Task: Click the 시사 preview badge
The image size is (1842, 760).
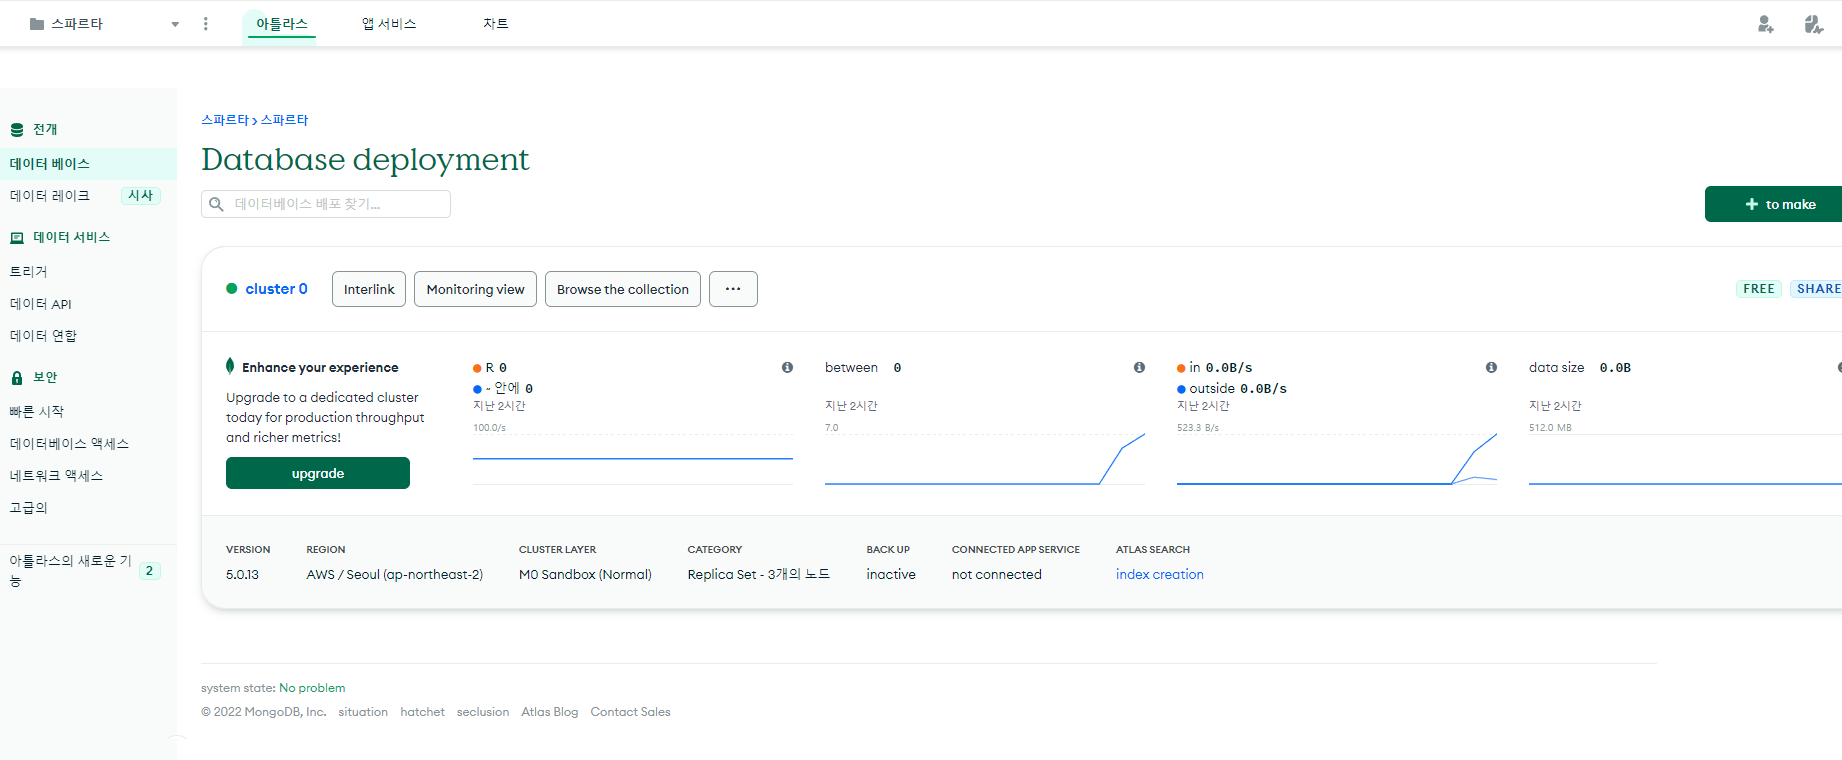Action: 141,196
